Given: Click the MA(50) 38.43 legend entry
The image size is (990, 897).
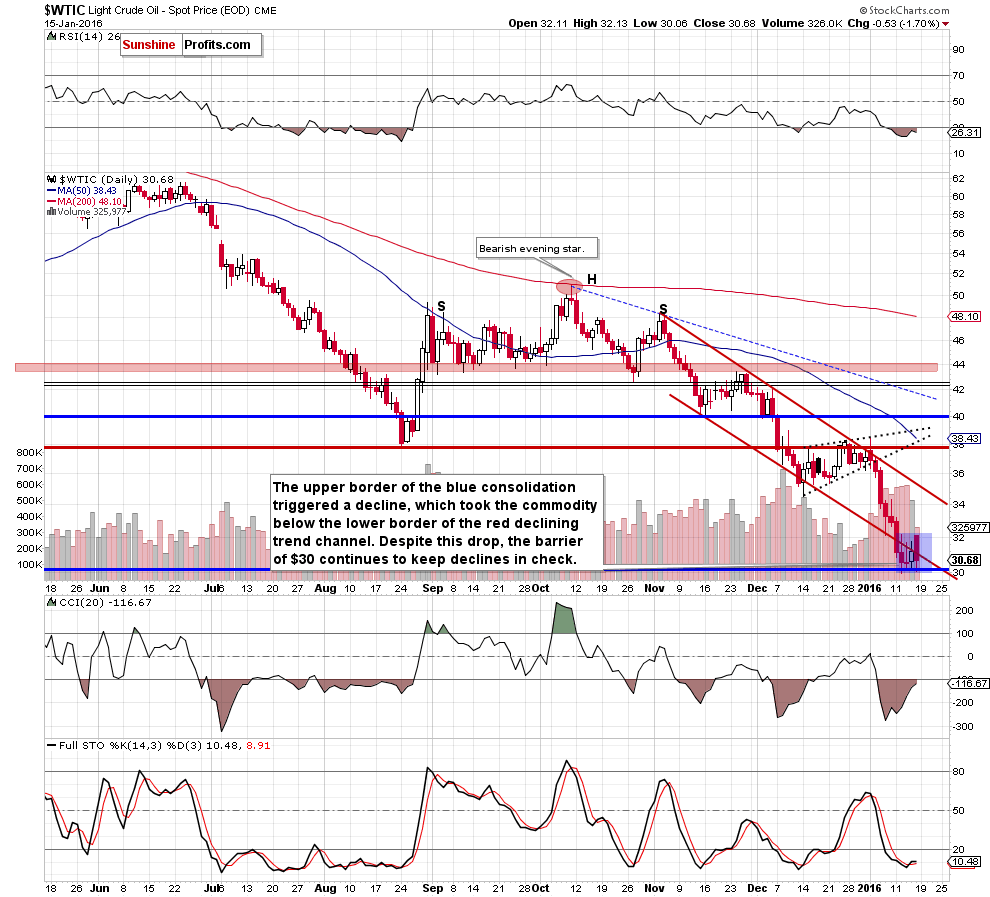Looking at the screenshot, I should point(87,191).
